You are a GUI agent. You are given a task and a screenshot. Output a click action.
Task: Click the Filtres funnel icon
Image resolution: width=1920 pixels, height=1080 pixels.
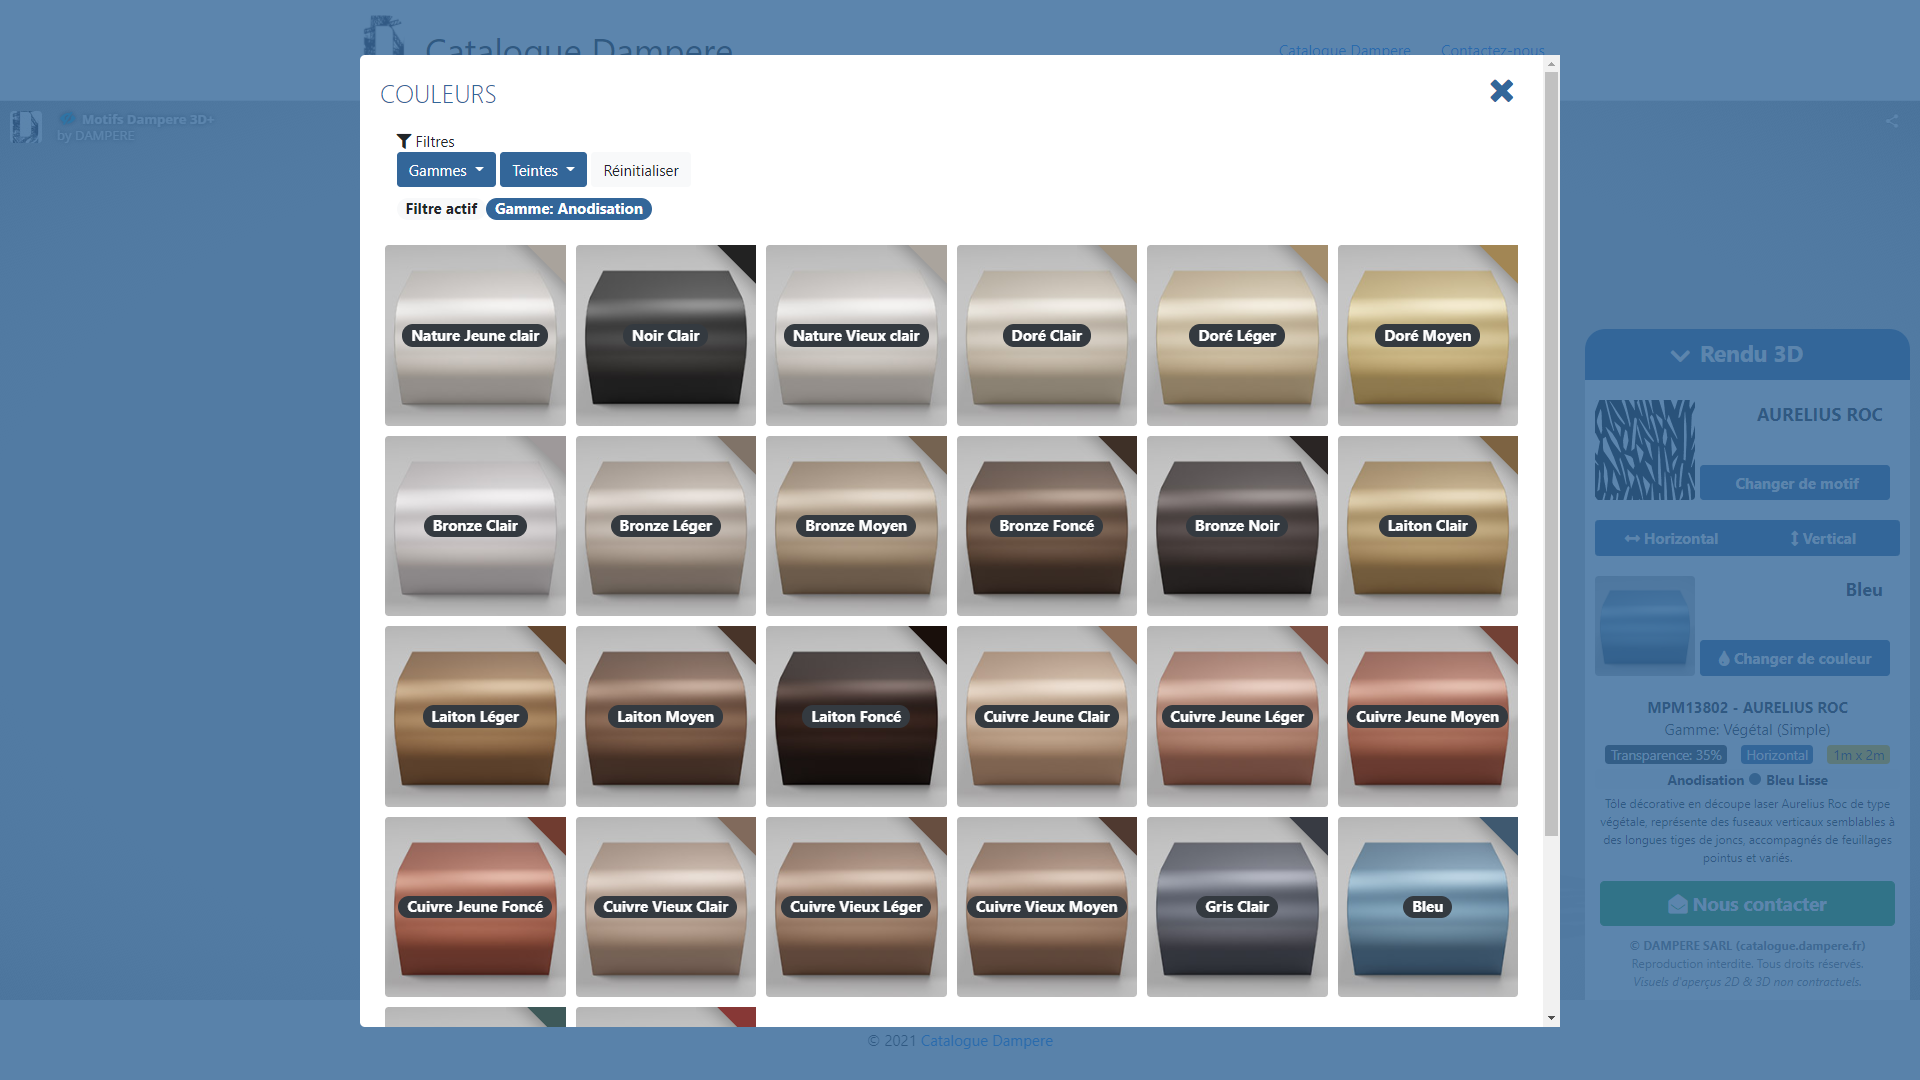pos(404,141)
